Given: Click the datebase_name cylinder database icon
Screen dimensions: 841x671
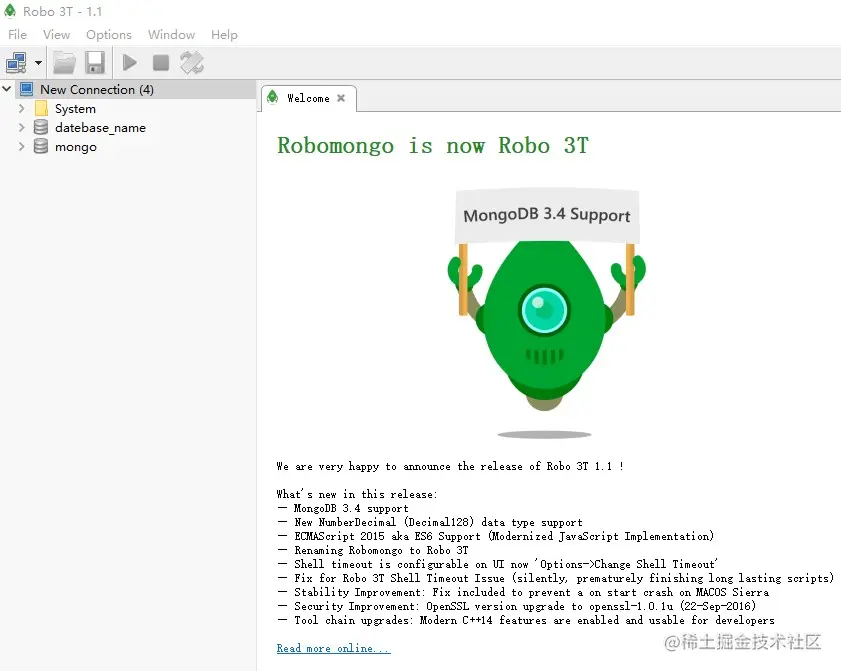Looking at the screenshot, I should click(x=41, y=127).
